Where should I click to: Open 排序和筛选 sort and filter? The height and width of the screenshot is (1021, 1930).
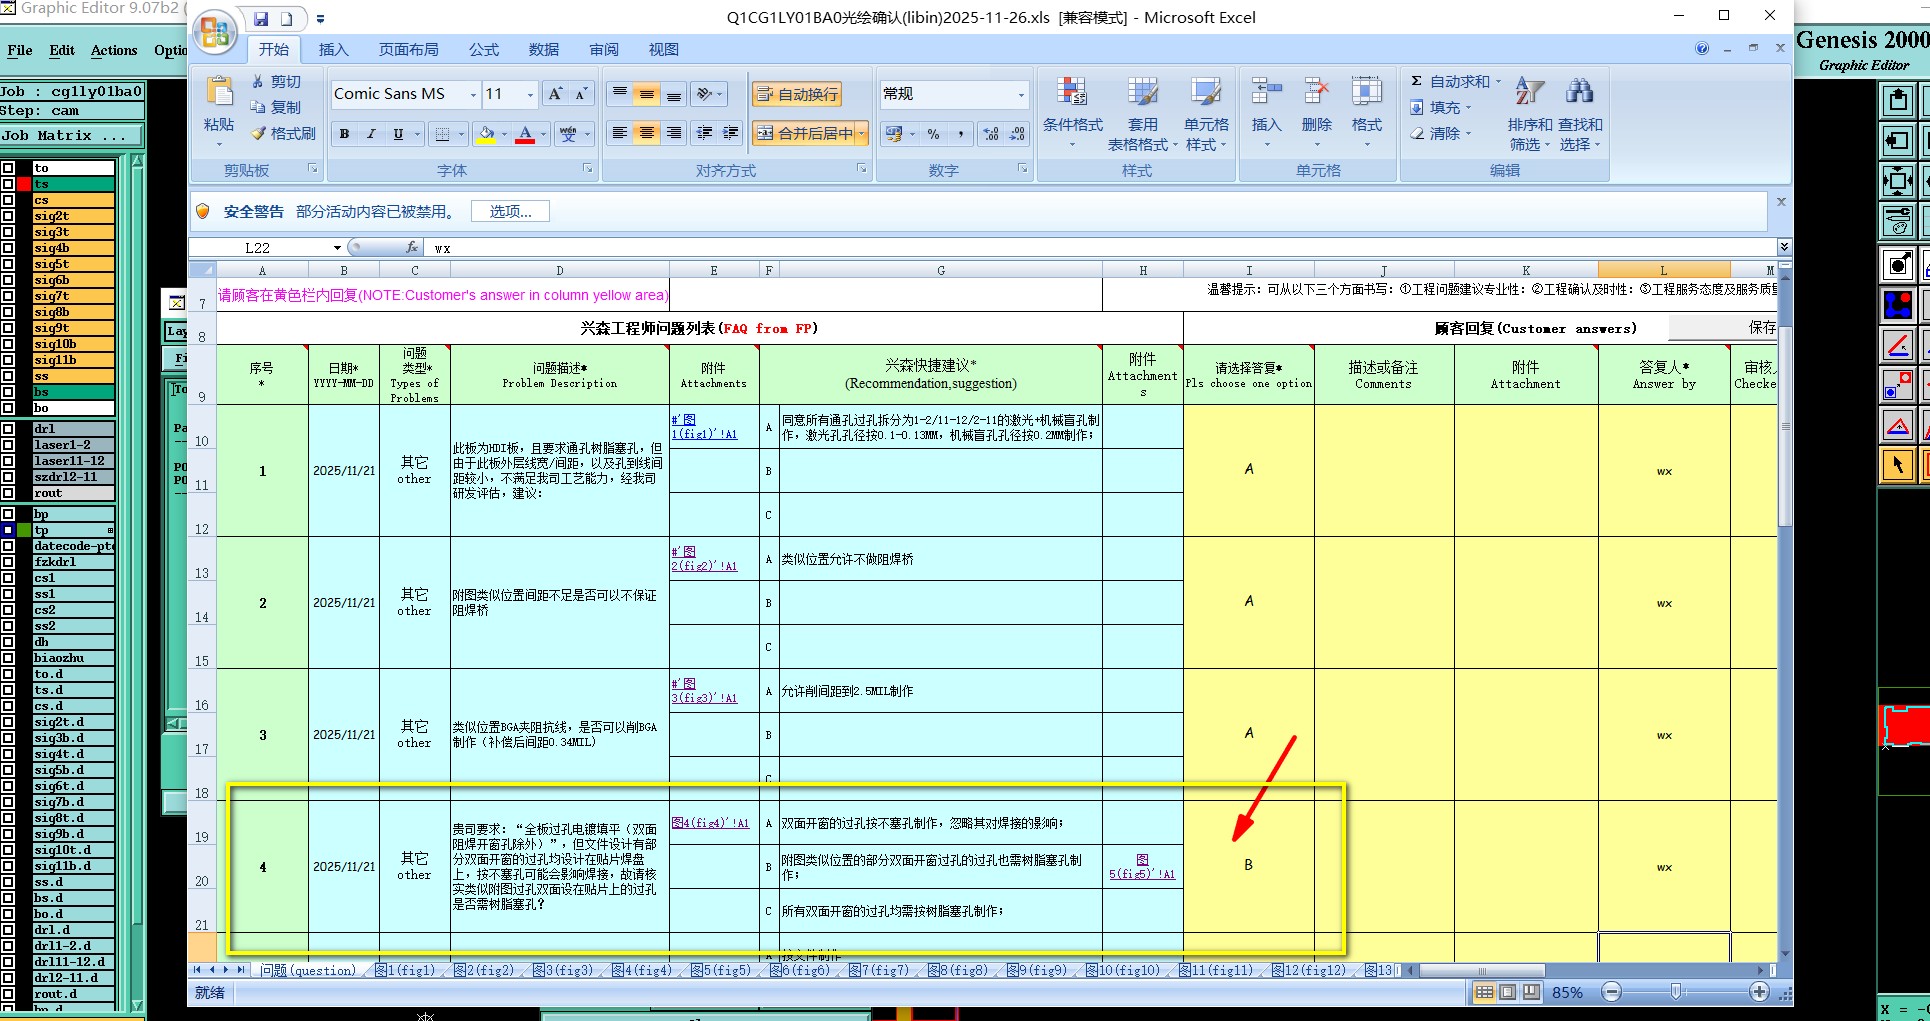click(1530, 114)
